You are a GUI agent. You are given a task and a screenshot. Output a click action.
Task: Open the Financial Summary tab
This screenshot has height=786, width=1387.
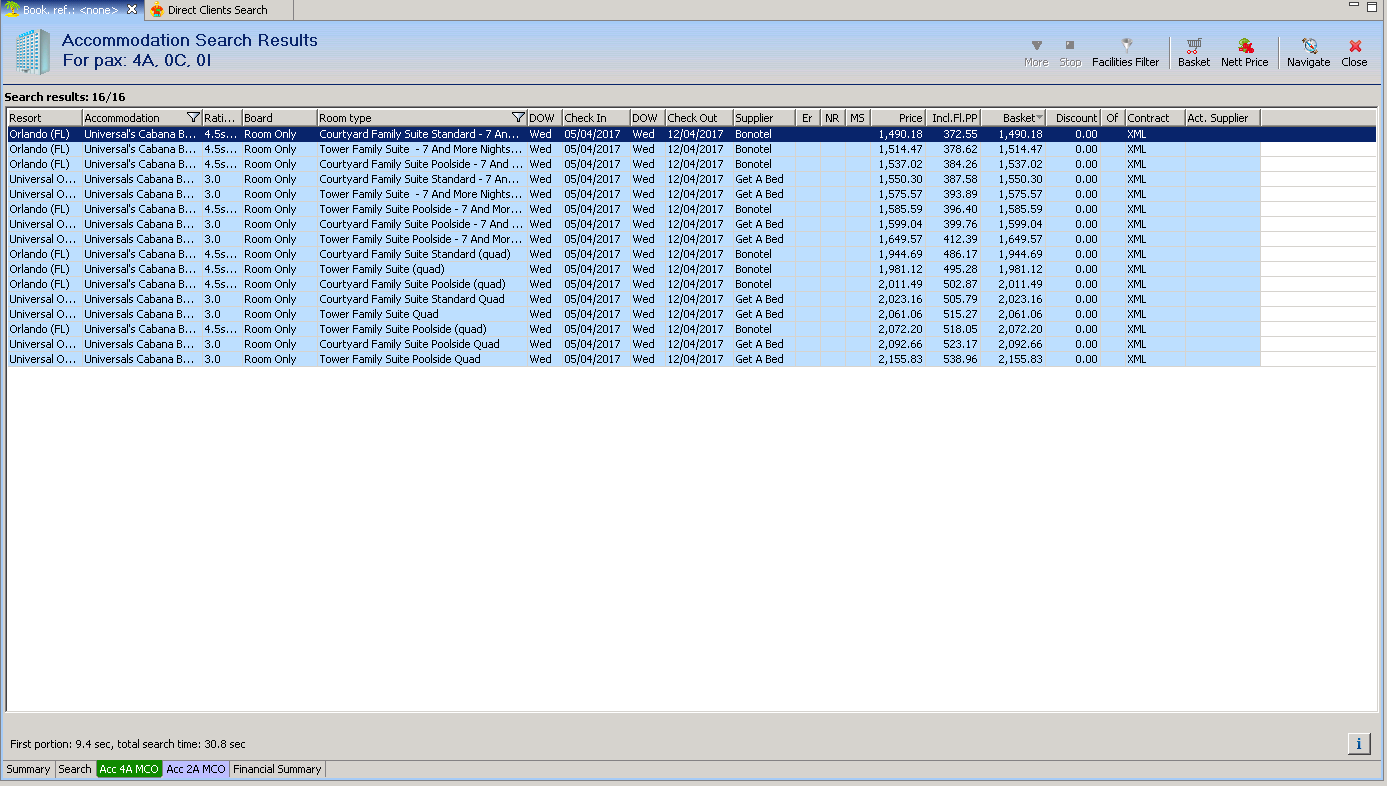[277, 769]
